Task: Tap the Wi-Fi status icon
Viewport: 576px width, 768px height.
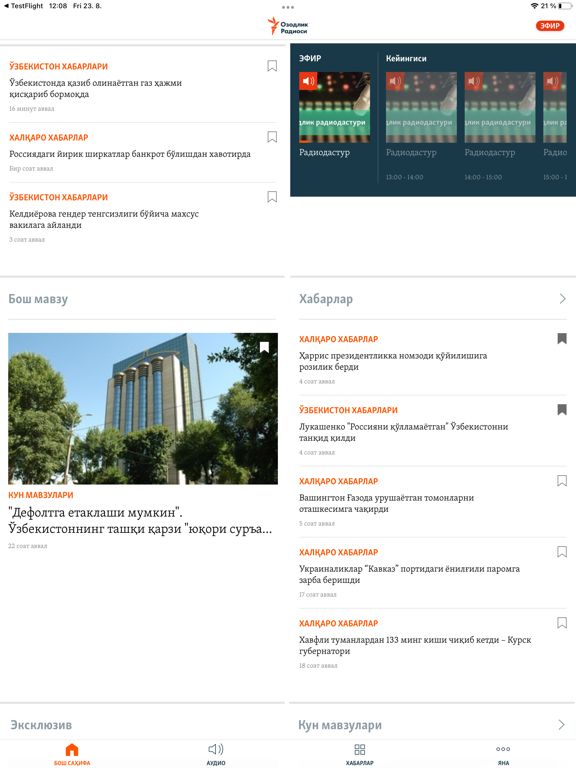Action: (534, 6)
